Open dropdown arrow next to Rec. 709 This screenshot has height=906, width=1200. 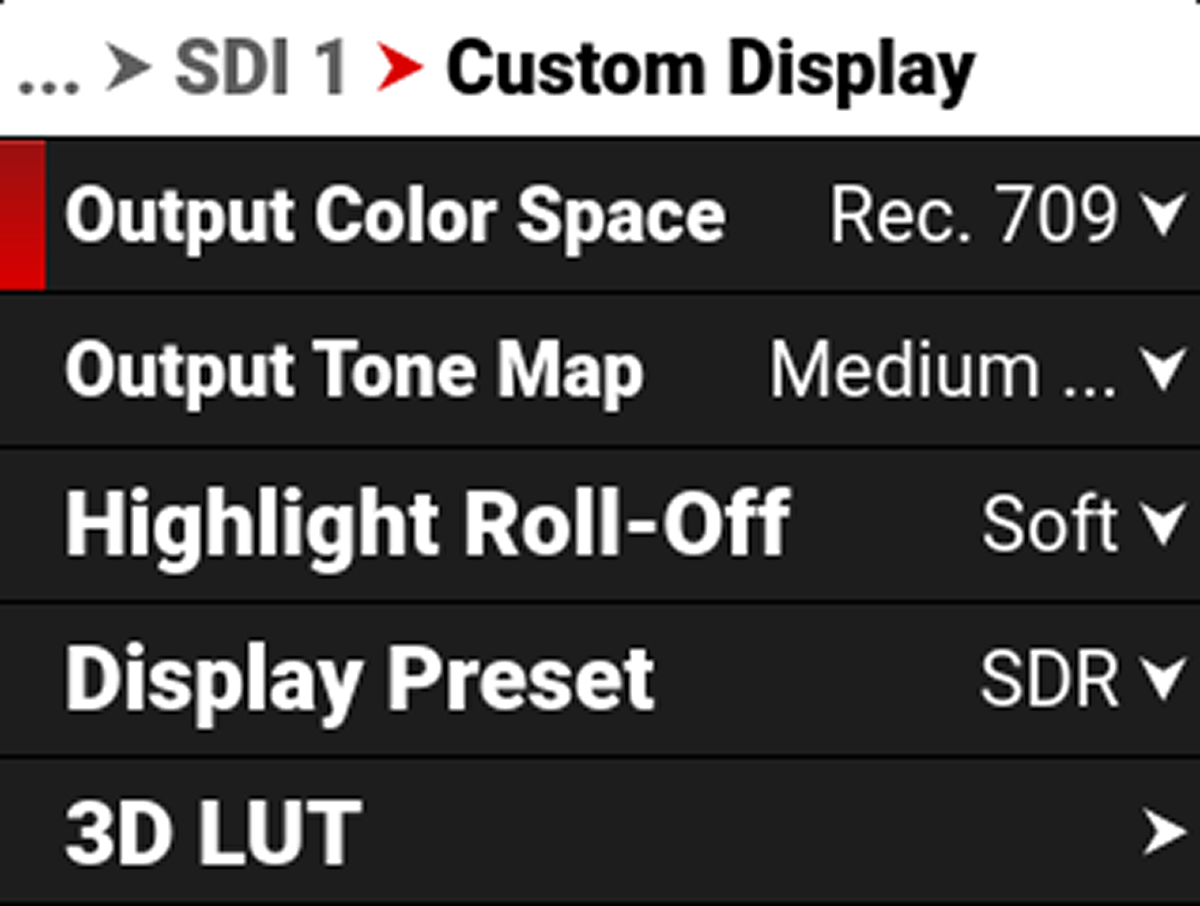(x=1165, y=216)
